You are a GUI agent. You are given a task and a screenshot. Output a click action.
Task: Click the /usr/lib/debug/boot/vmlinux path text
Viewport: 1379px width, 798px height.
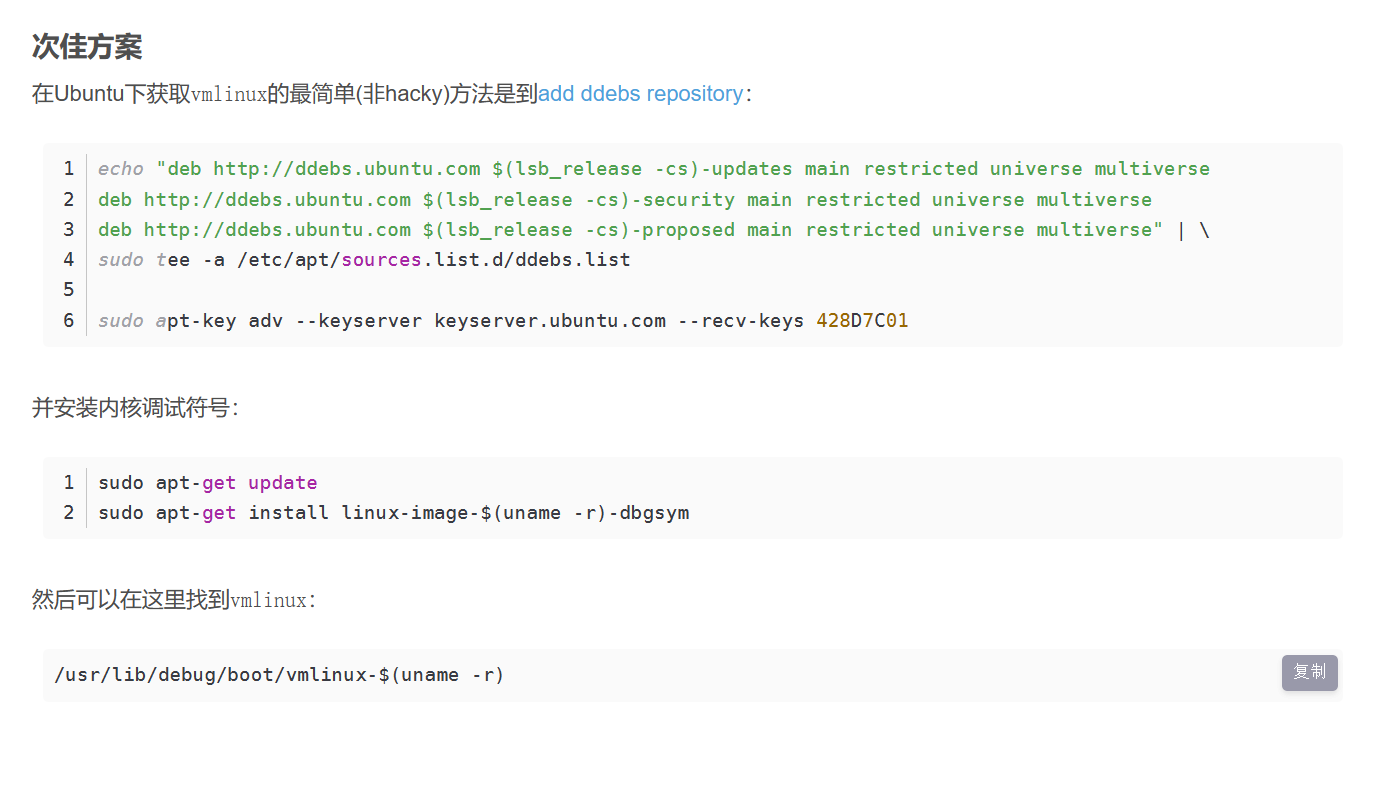(x=279, y=675)
